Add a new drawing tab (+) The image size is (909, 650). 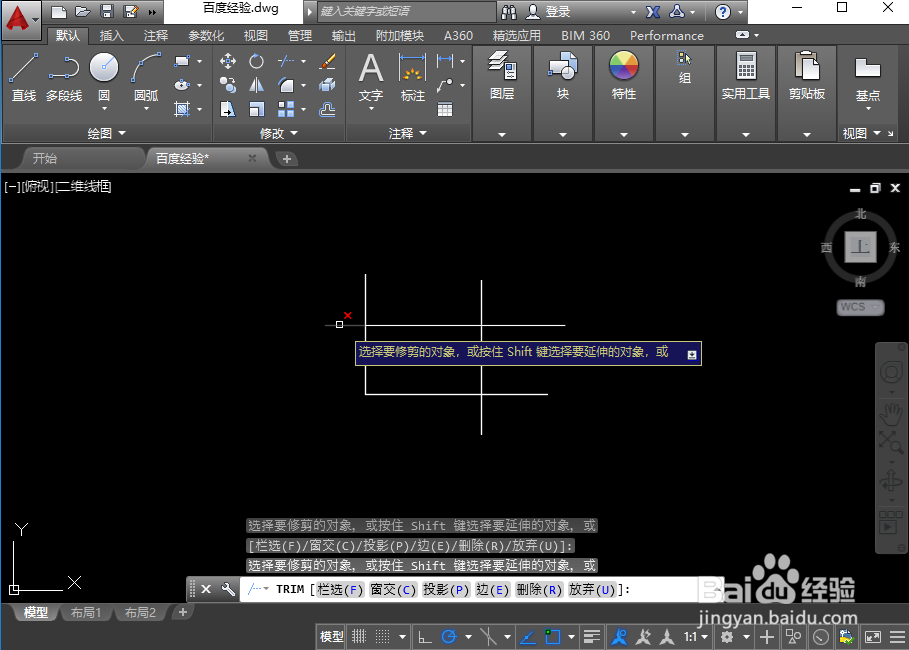pos(286,158)
